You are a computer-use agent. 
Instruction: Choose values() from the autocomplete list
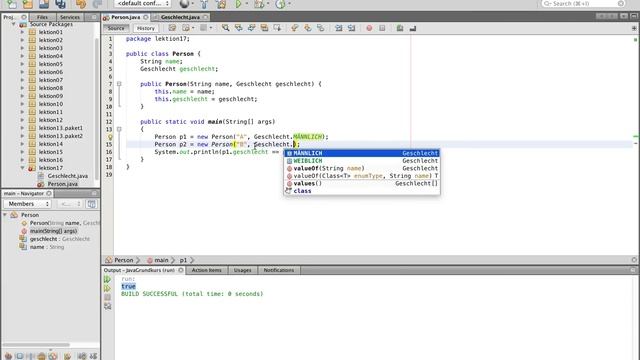click(362, 183)
